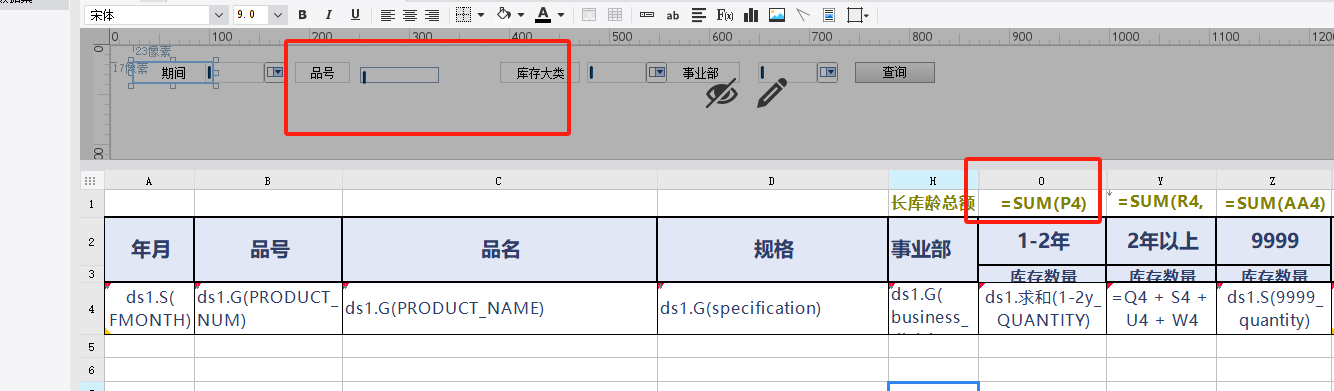Image resolution: width=1334 pixels, height=391 pixels.
Task: Select cell with =SUM(AA4) formula
Action: (1274, 203)
